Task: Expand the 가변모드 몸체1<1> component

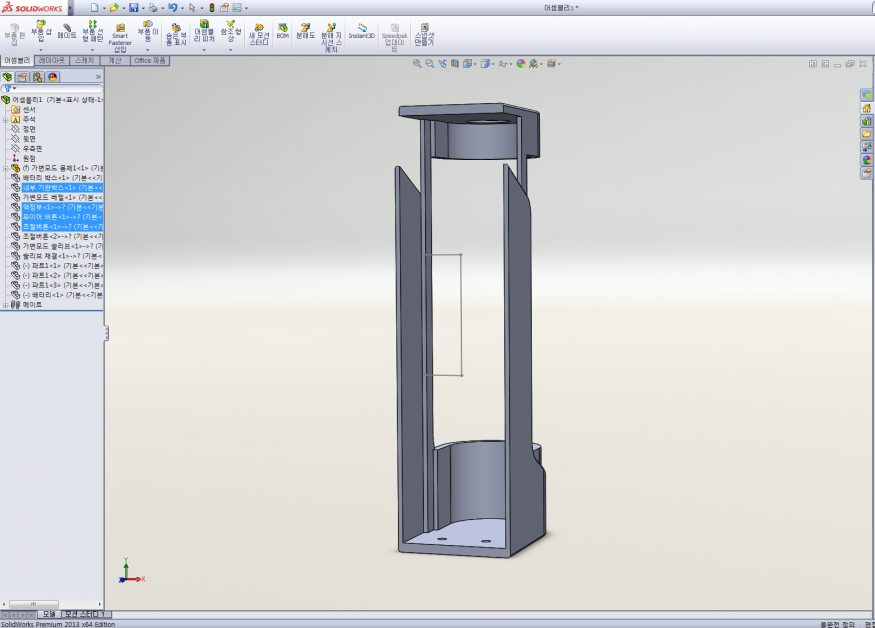Action: tap(6, 168)
